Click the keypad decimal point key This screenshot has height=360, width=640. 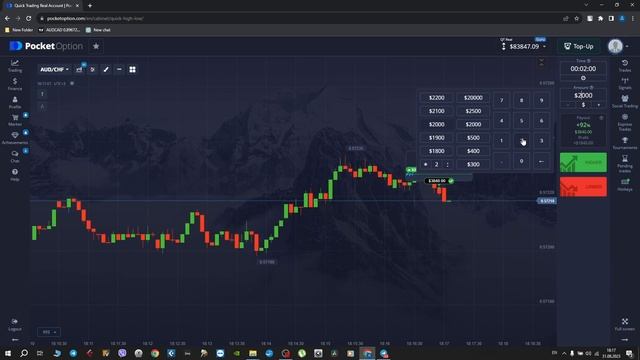click(x=502, y=161)
